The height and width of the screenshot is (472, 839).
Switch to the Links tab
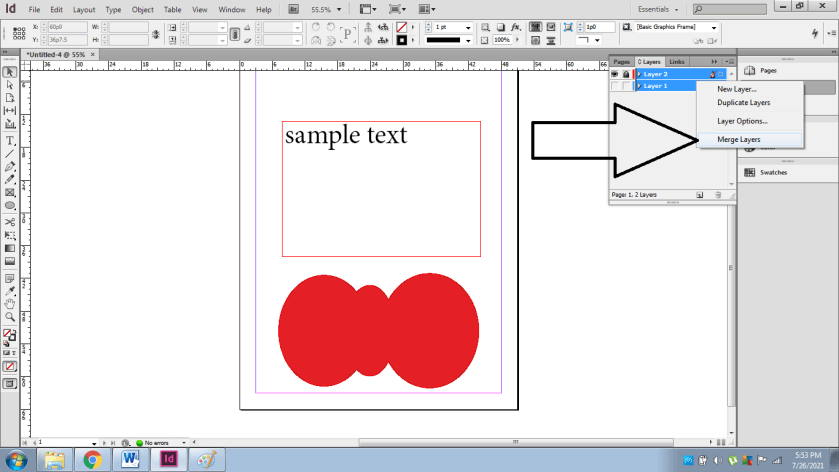[677, 62]
